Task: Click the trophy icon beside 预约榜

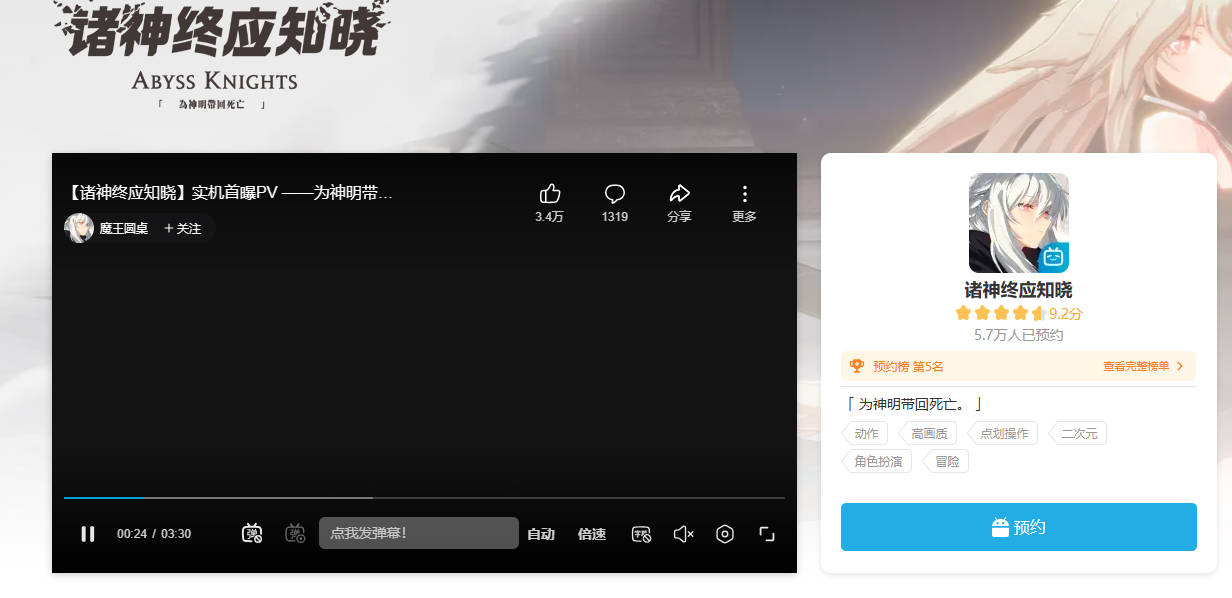Action: point(857,366)
